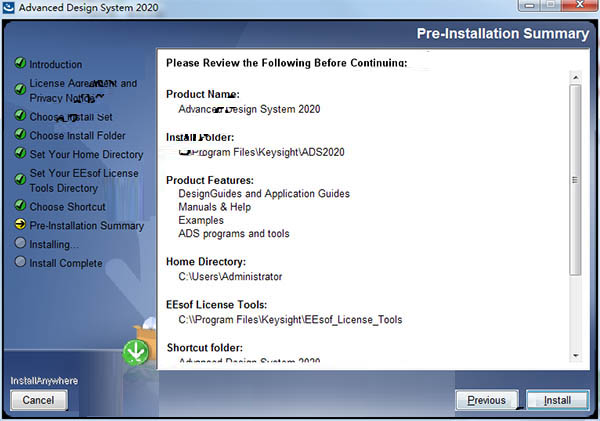Select the Pre-Installation Summary step label
The height and width of the screenshot is (421, 600).
[87, 225]
